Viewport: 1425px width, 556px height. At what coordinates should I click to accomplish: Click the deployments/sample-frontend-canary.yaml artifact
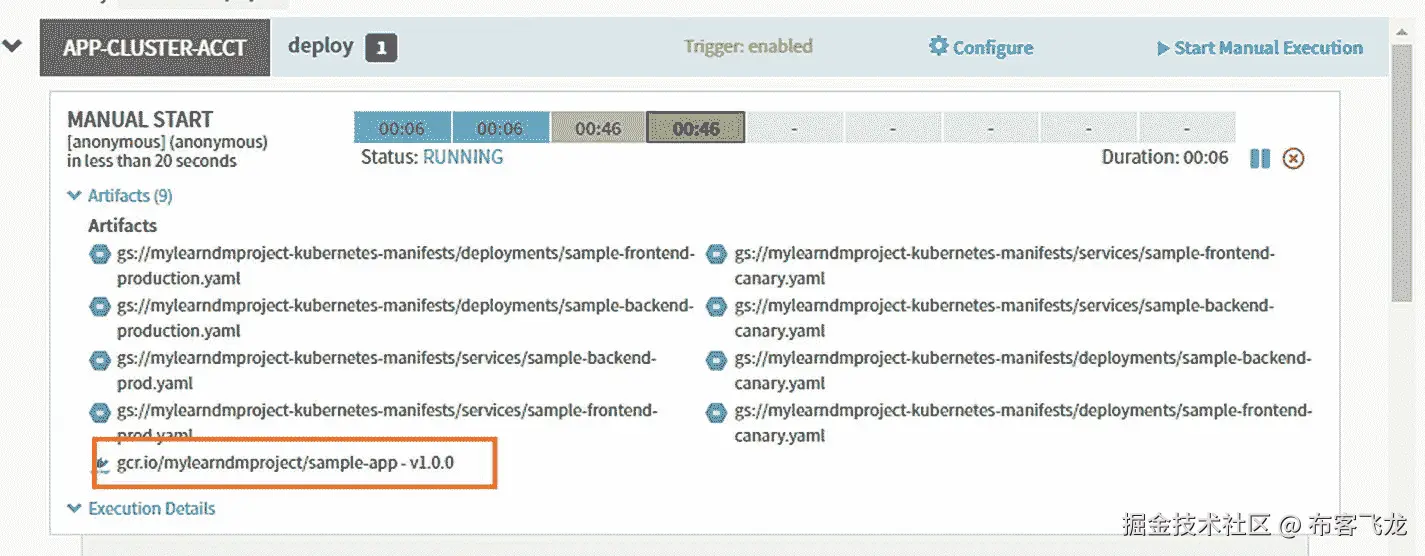tap(1024, 422)
